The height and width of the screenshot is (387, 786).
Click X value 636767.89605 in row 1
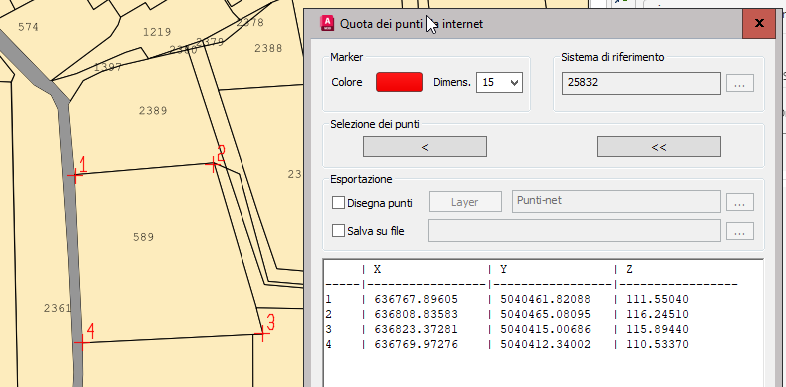tap(416, 299)
